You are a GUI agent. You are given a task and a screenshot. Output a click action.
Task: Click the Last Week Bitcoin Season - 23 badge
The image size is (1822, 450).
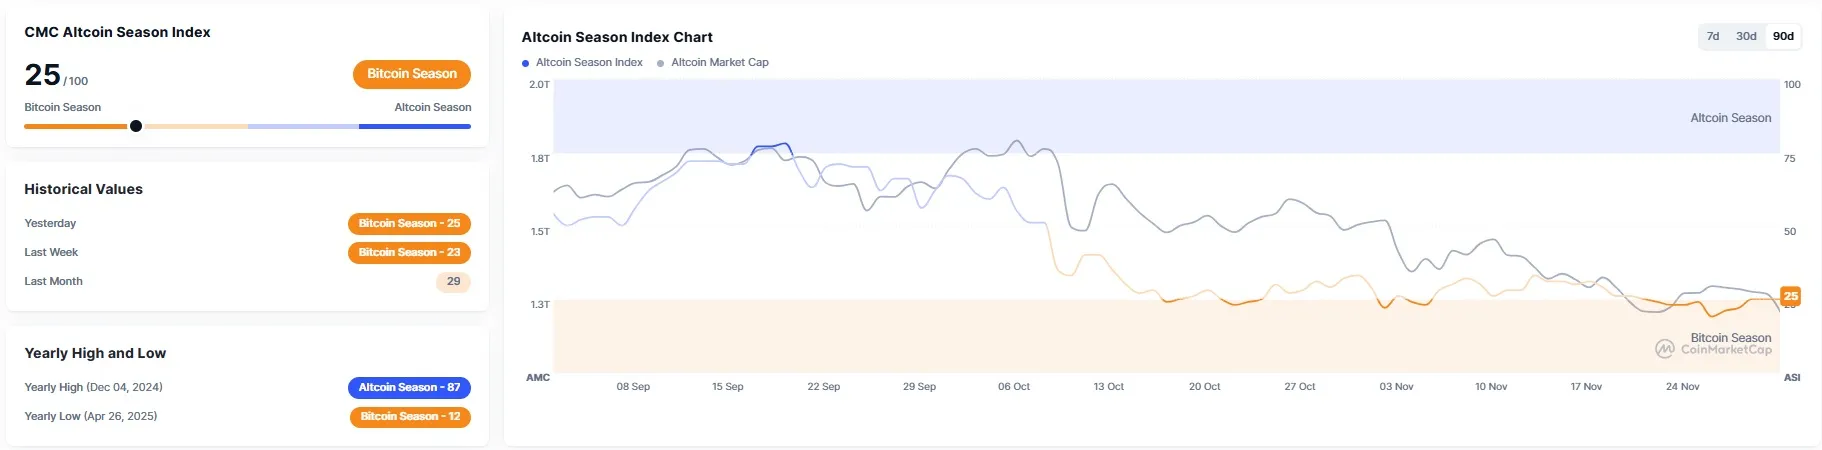[409, 253]
